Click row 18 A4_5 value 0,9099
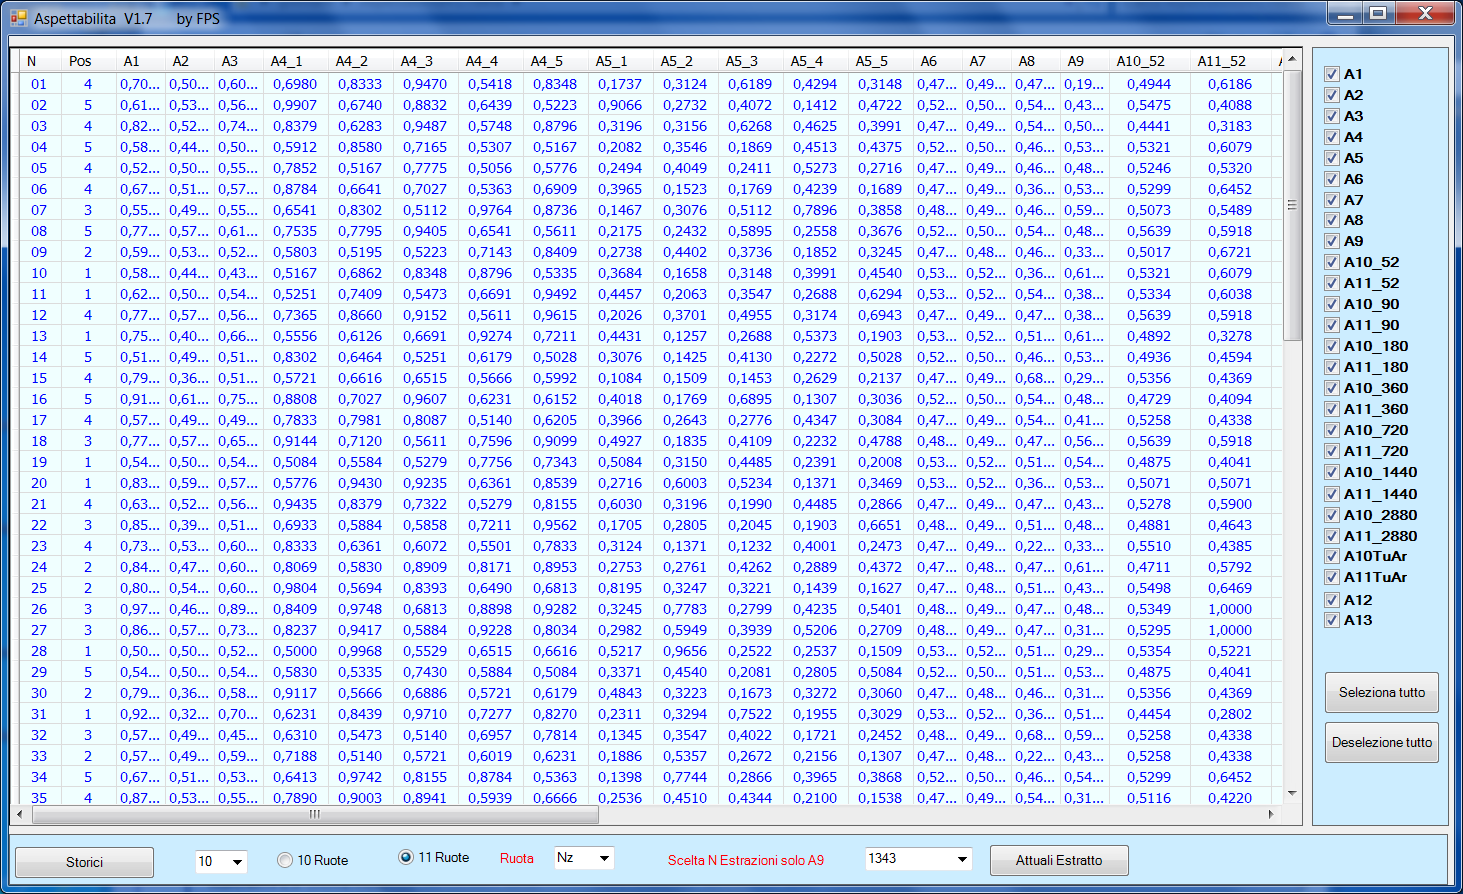 point(555,441)
